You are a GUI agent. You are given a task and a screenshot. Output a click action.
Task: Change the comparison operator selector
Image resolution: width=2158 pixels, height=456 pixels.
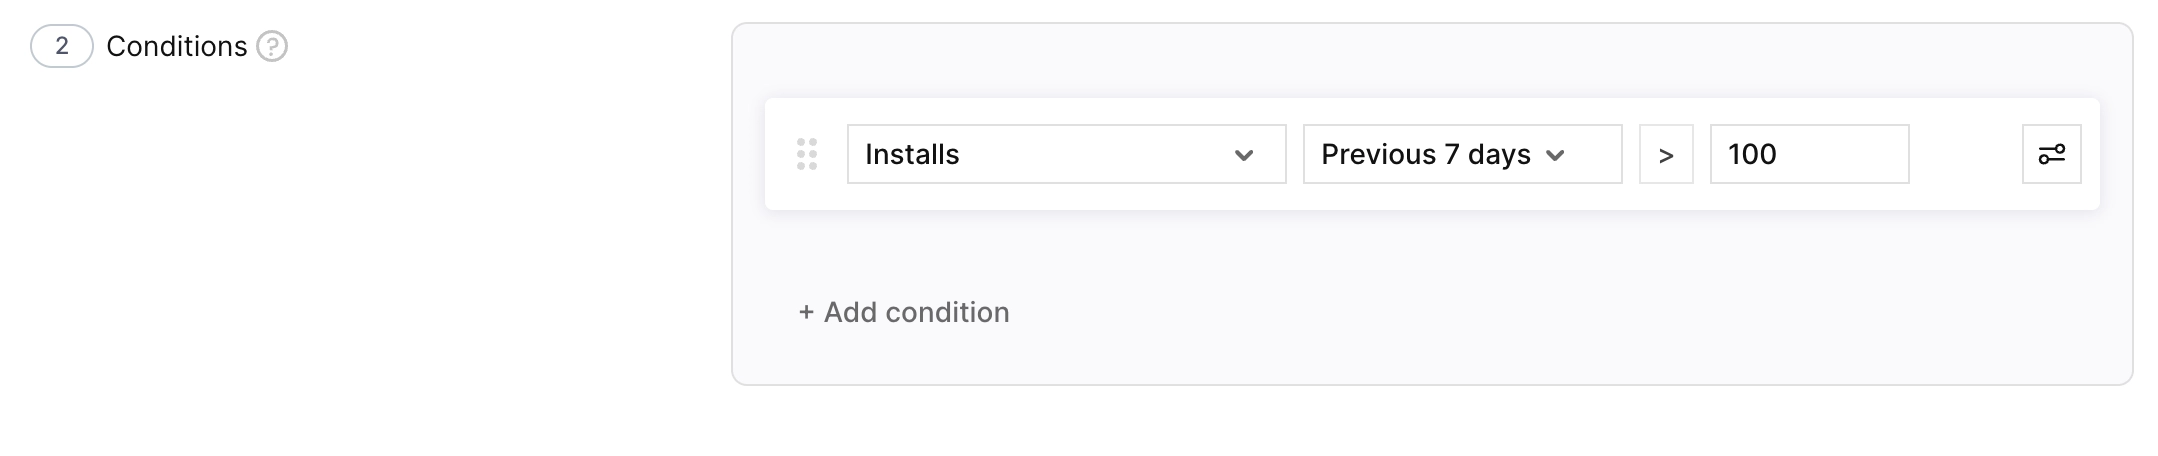pyautogui.click(x=1666, y=154)
